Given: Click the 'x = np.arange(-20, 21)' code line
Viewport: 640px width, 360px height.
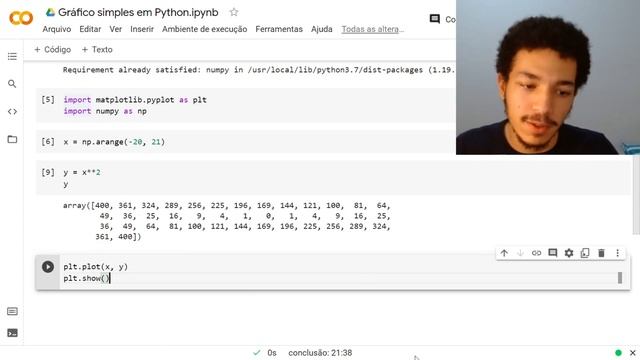Looking at the screenshot, I should click(x=114, y=142).
